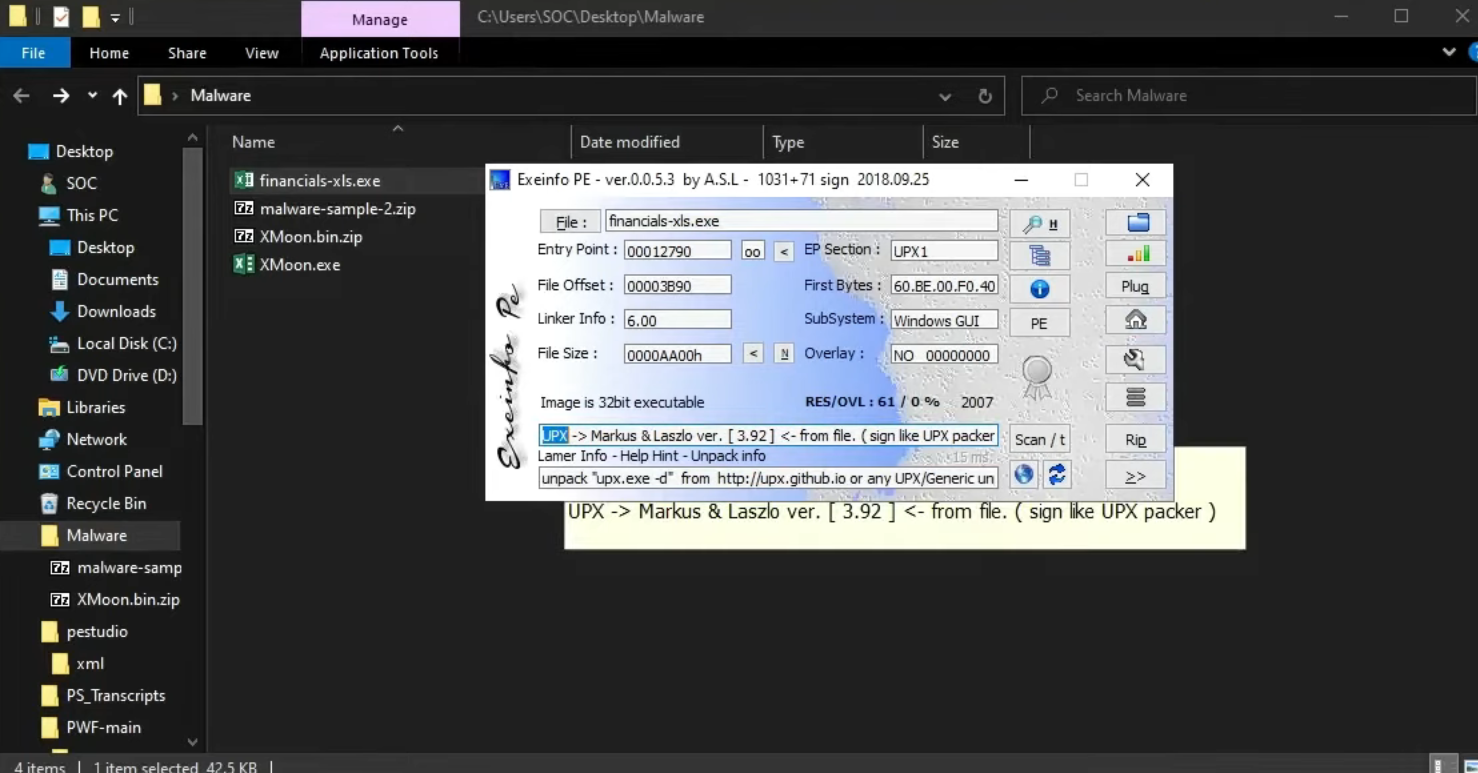Open the Plug plugin menu
This screenshot has width=1478, height=773.
point(1134,286)
